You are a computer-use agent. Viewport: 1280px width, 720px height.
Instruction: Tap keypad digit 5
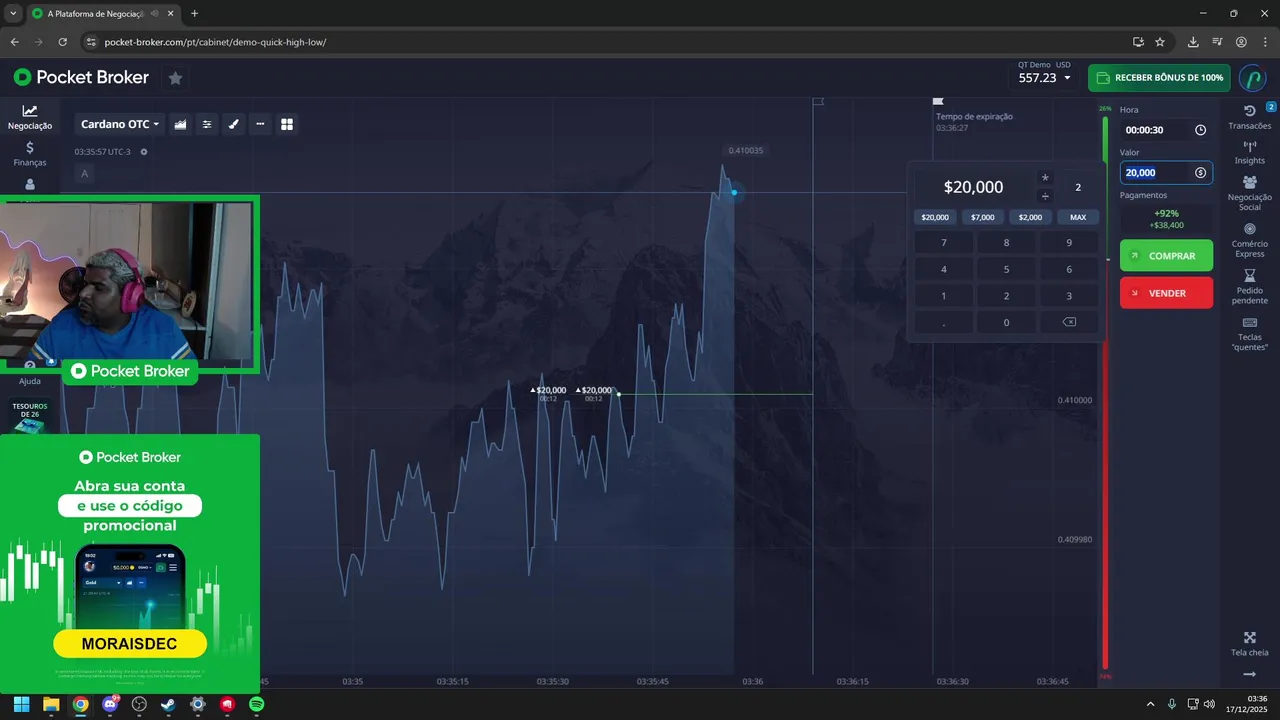point(1006,269)
